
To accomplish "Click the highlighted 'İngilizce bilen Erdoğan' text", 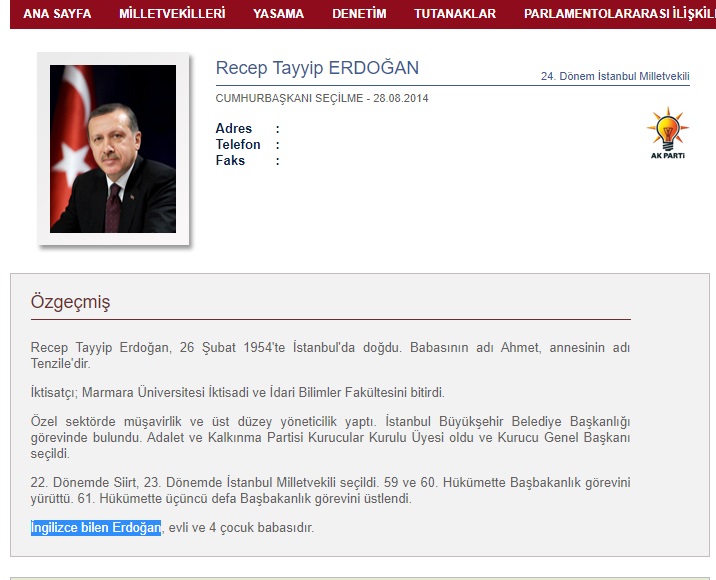I will [96, 527].
